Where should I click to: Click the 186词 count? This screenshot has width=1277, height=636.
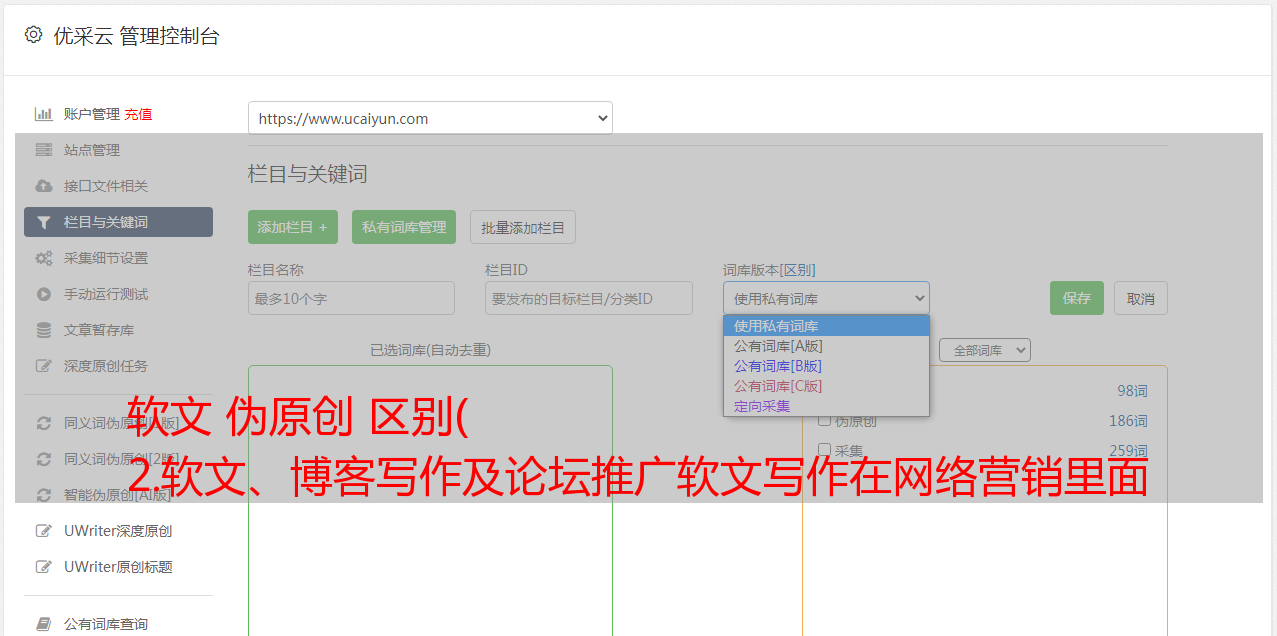1128,421
